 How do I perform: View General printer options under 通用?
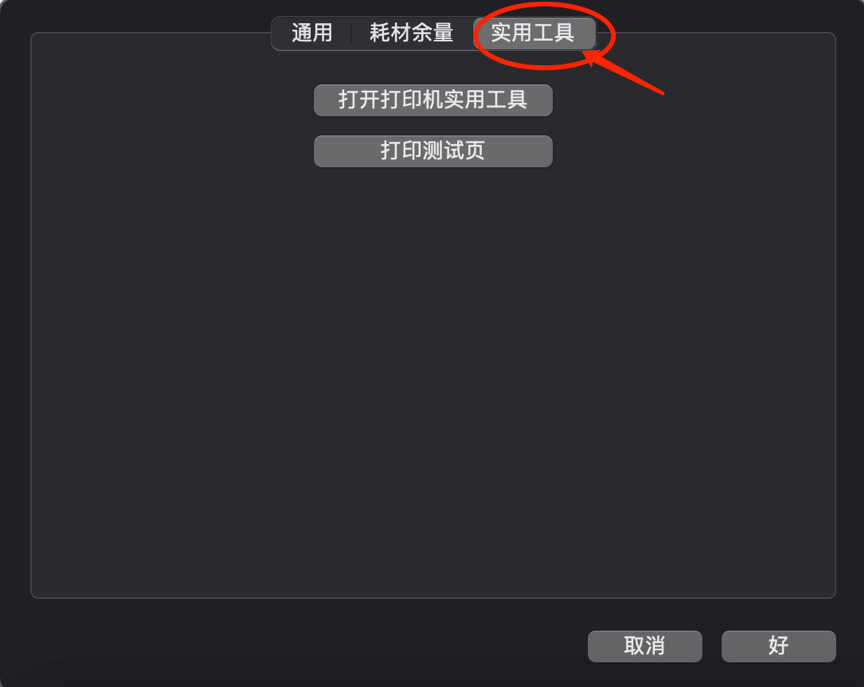point(312,33)
